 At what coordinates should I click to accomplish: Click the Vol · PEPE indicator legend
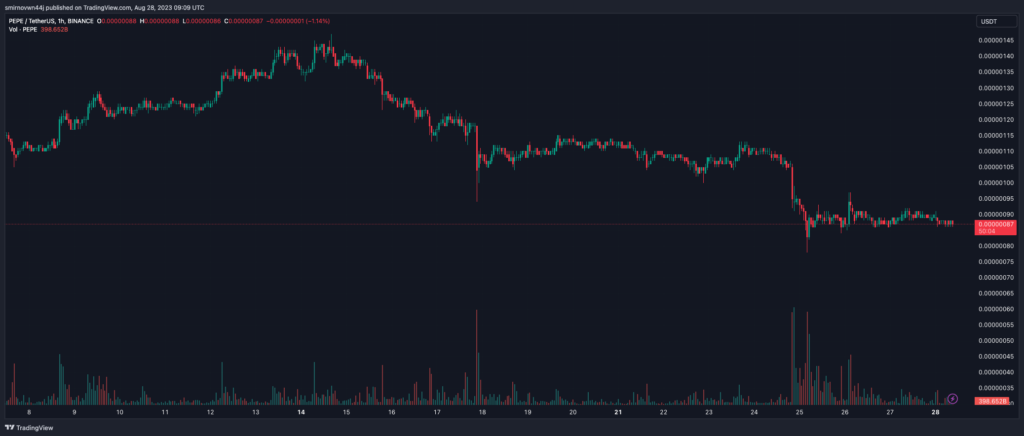[x=24, y=31]
